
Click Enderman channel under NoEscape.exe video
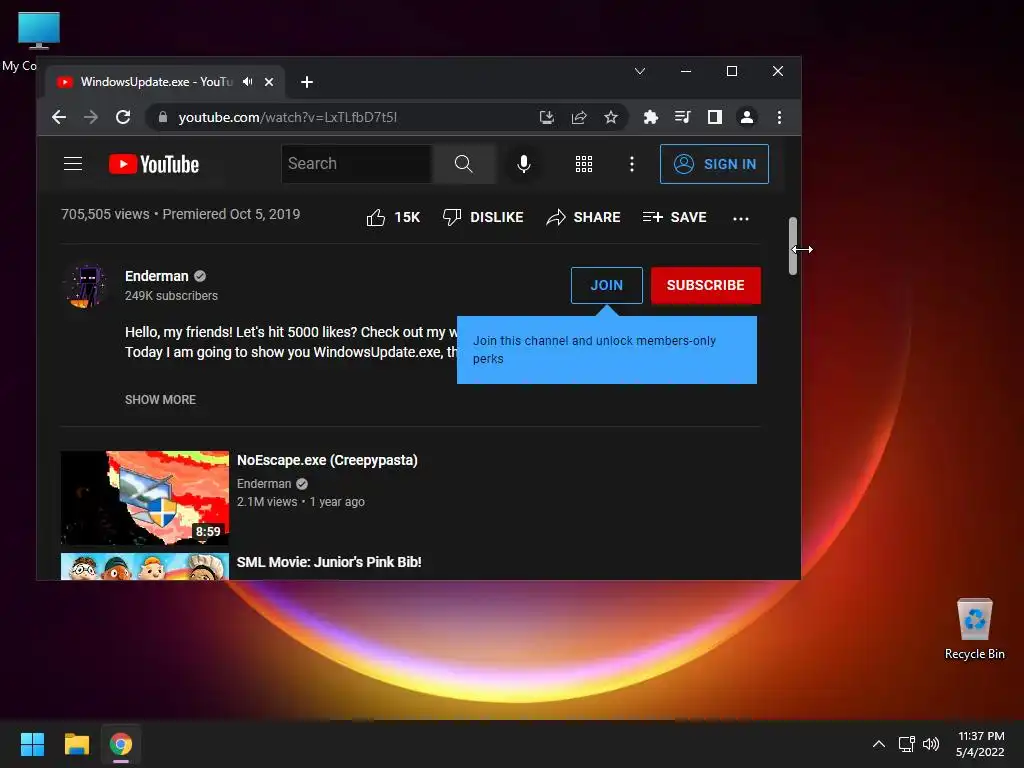tap(264, 484)
